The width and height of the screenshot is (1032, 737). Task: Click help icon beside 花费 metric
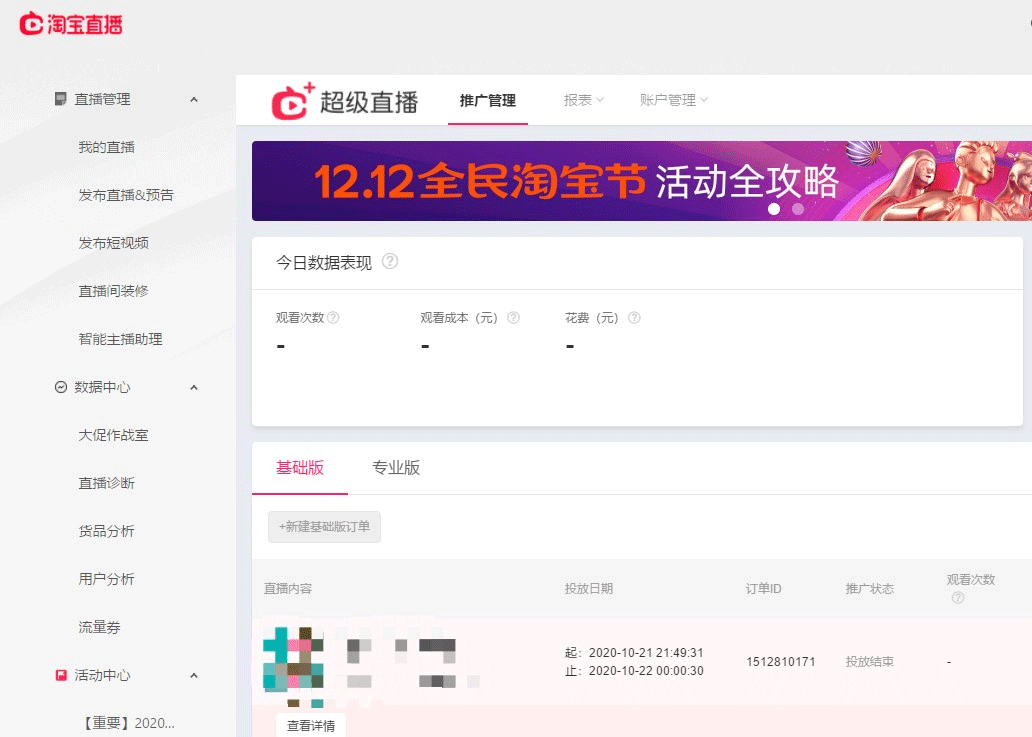[633, 318]
